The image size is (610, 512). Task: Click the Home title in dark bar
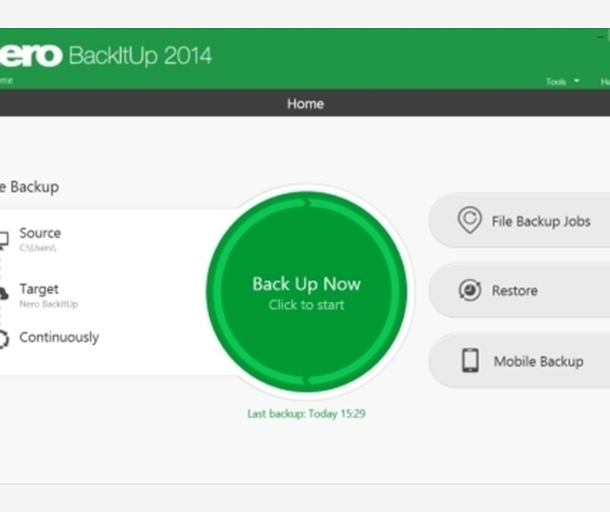[x=305, y=104]
